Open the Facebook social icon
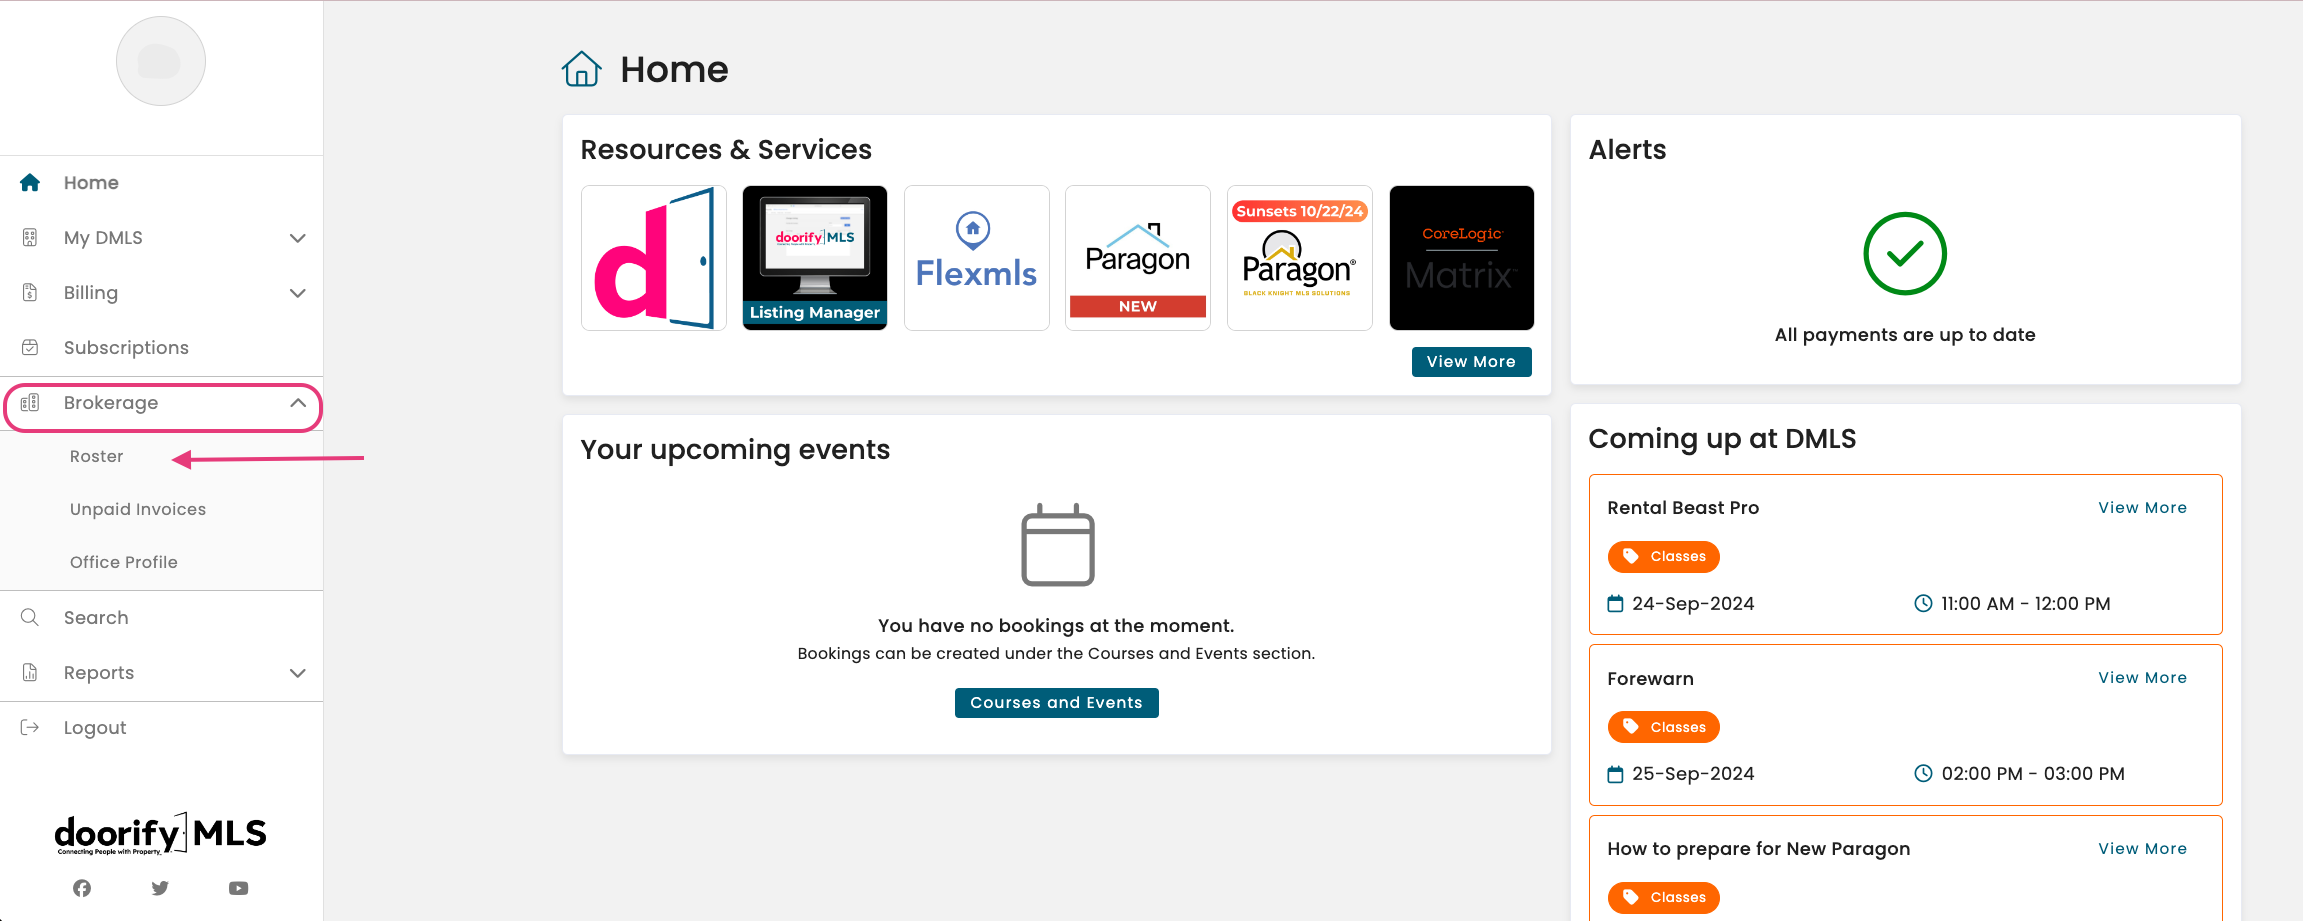 tap(82, 888)
